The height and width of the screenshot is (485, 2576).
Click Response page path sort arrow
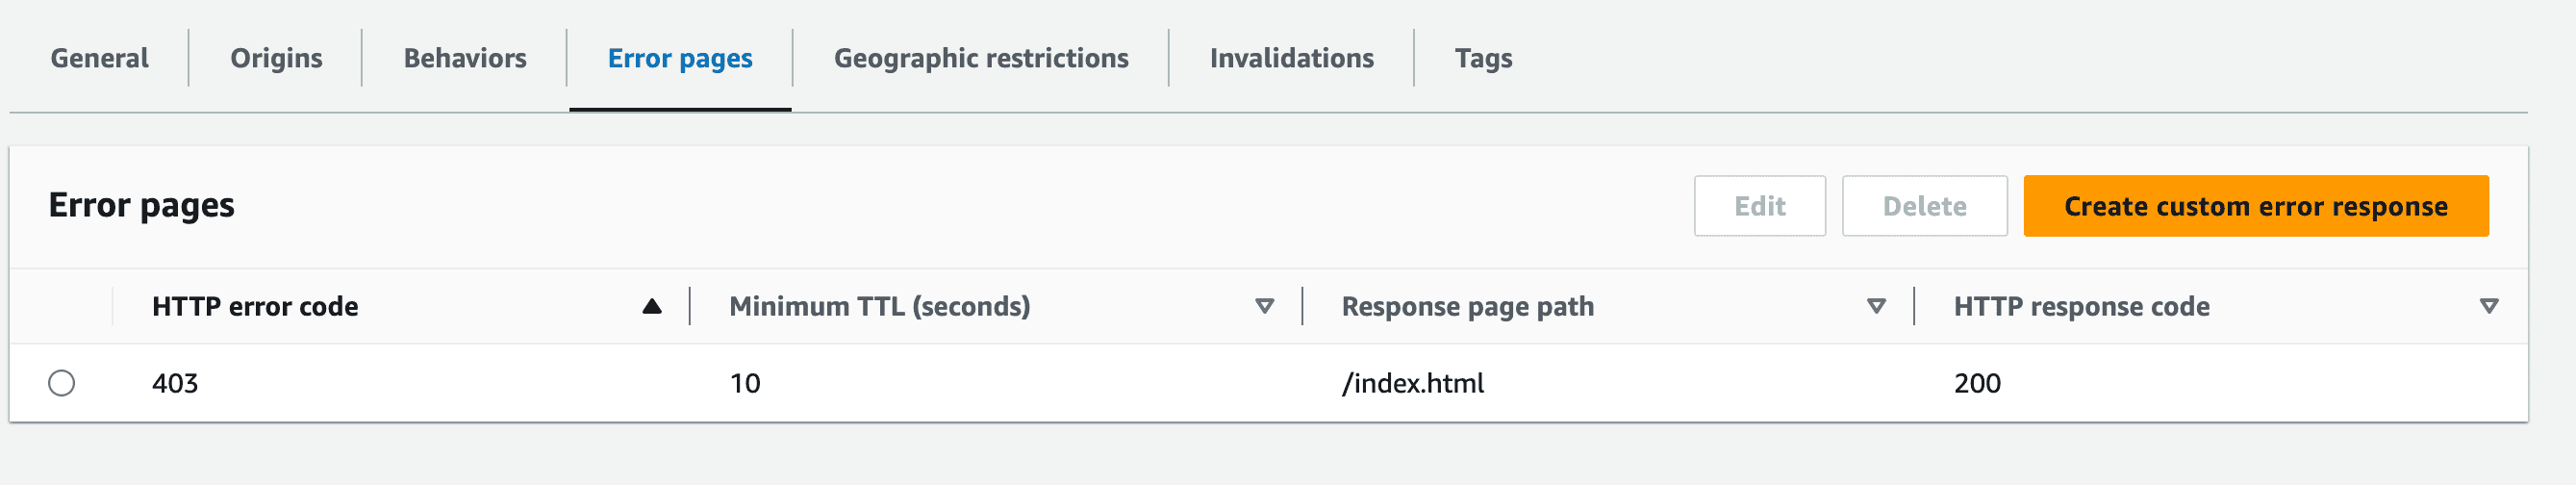(1876, 306)
